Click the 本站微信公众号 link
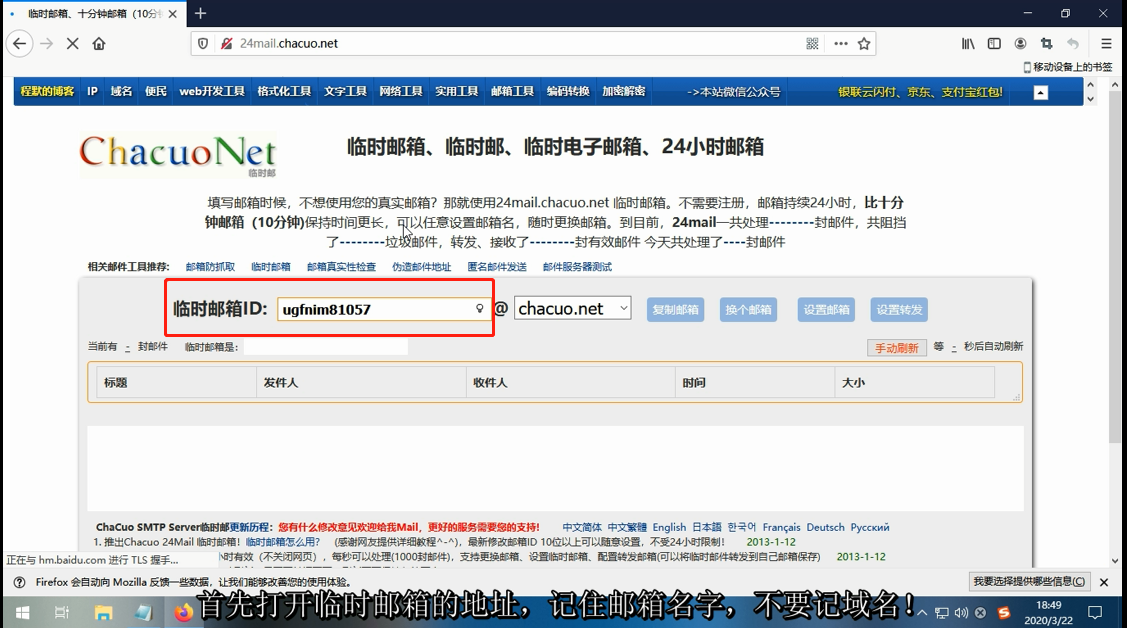 click(733, 92)
